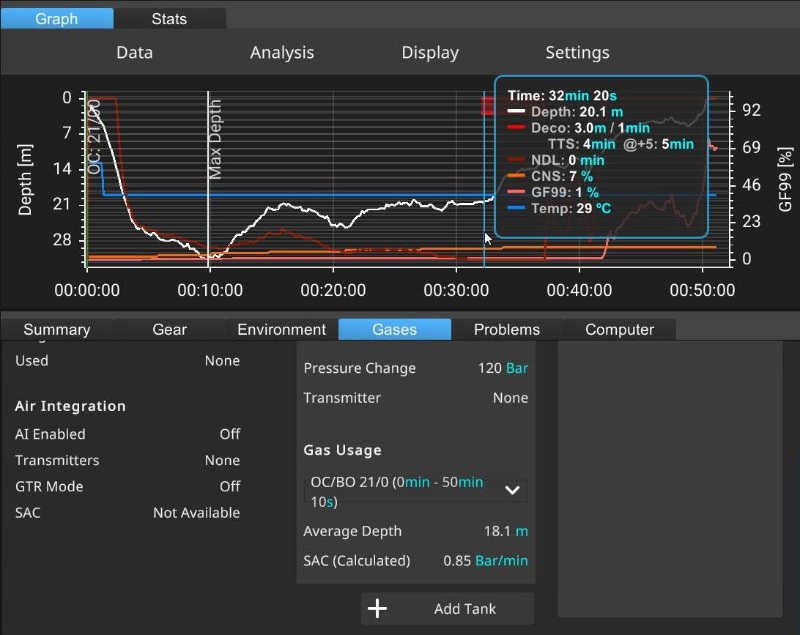This screenshot has width=800, height=635.
Task: Open the Stats tab
Action: [169, 19]
